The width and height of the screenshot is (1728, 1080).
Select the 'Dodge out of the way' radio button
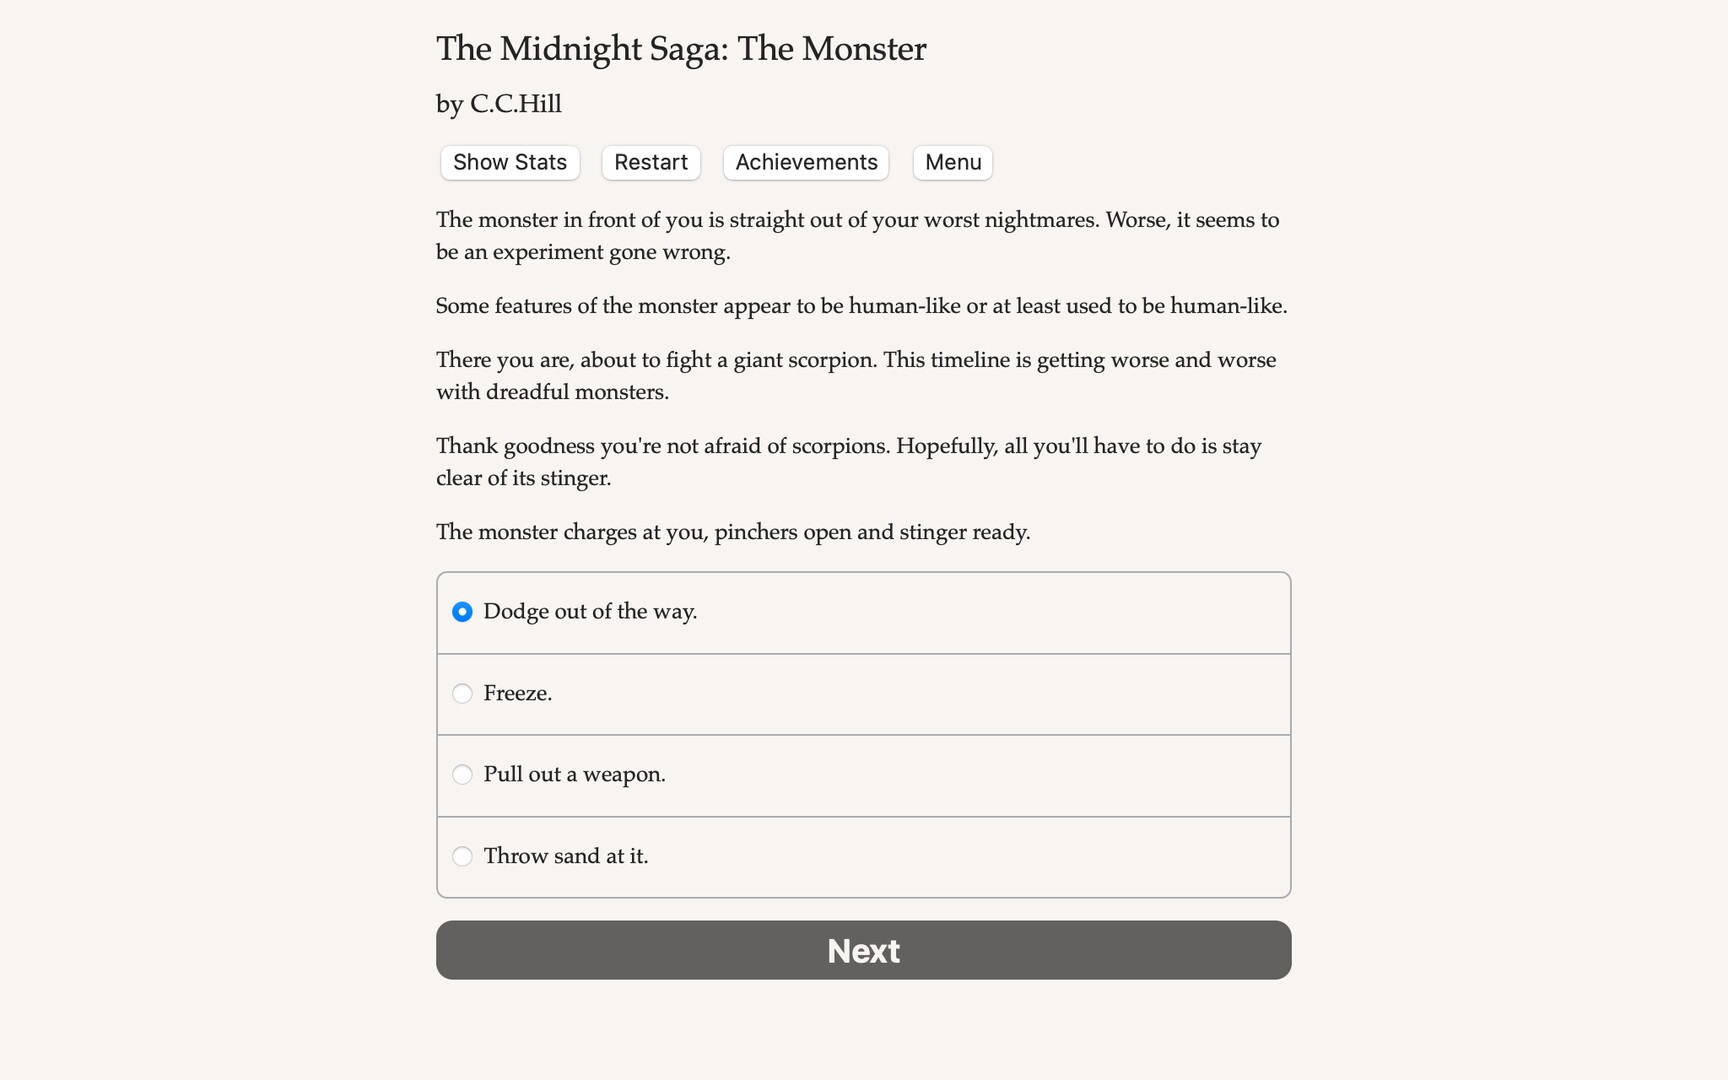coord(462,612)
